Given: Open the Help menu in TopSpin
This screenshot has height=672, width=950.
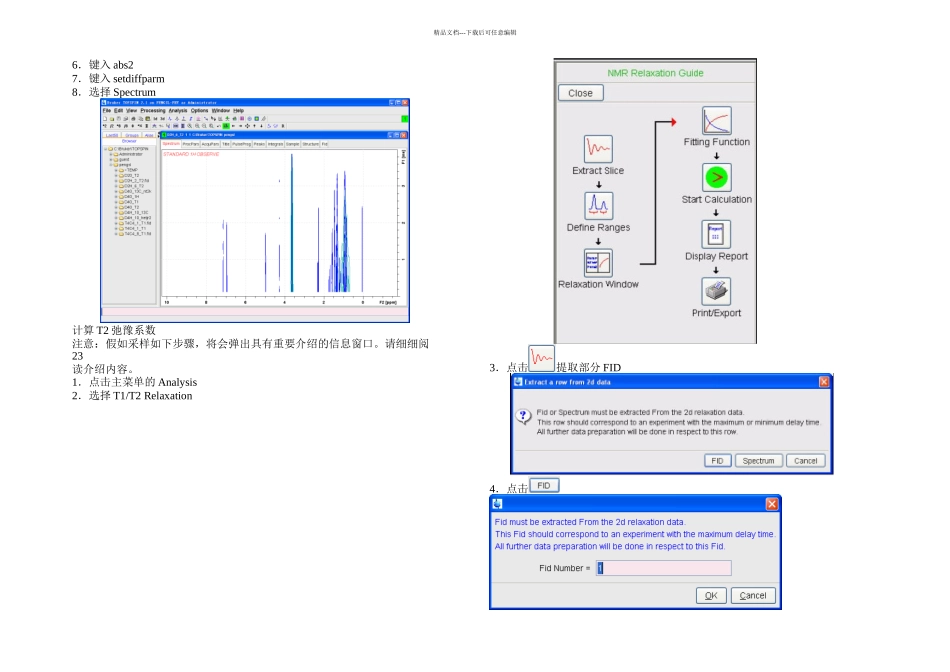Looking at the screenshot, I should (x=238, y=111).
